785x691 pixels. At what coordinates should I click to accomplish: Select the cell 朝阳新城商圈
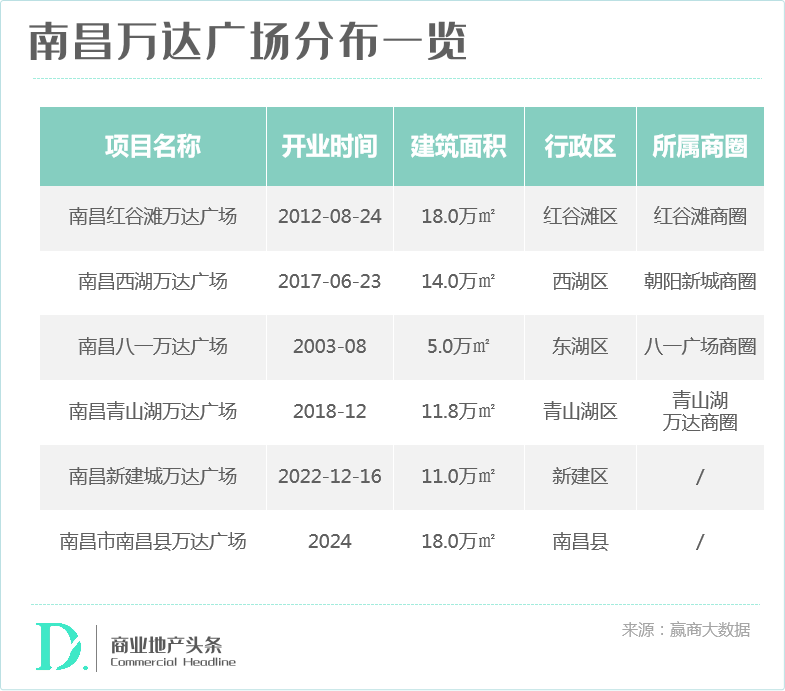700,281
